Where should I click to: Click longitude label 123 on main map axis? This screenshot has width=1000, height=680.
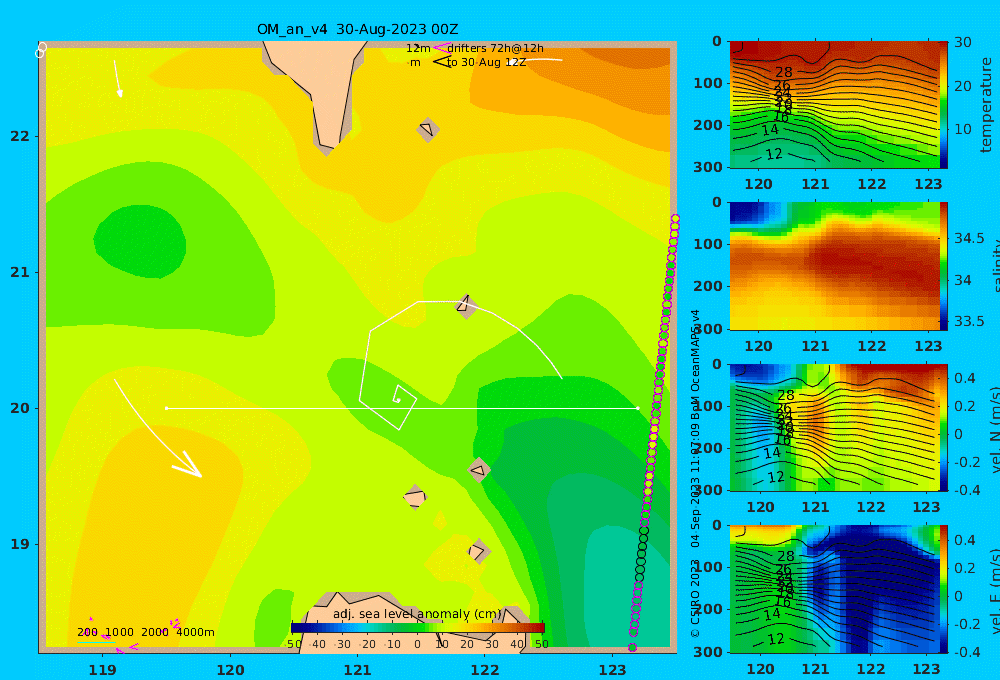coord(613,670)
